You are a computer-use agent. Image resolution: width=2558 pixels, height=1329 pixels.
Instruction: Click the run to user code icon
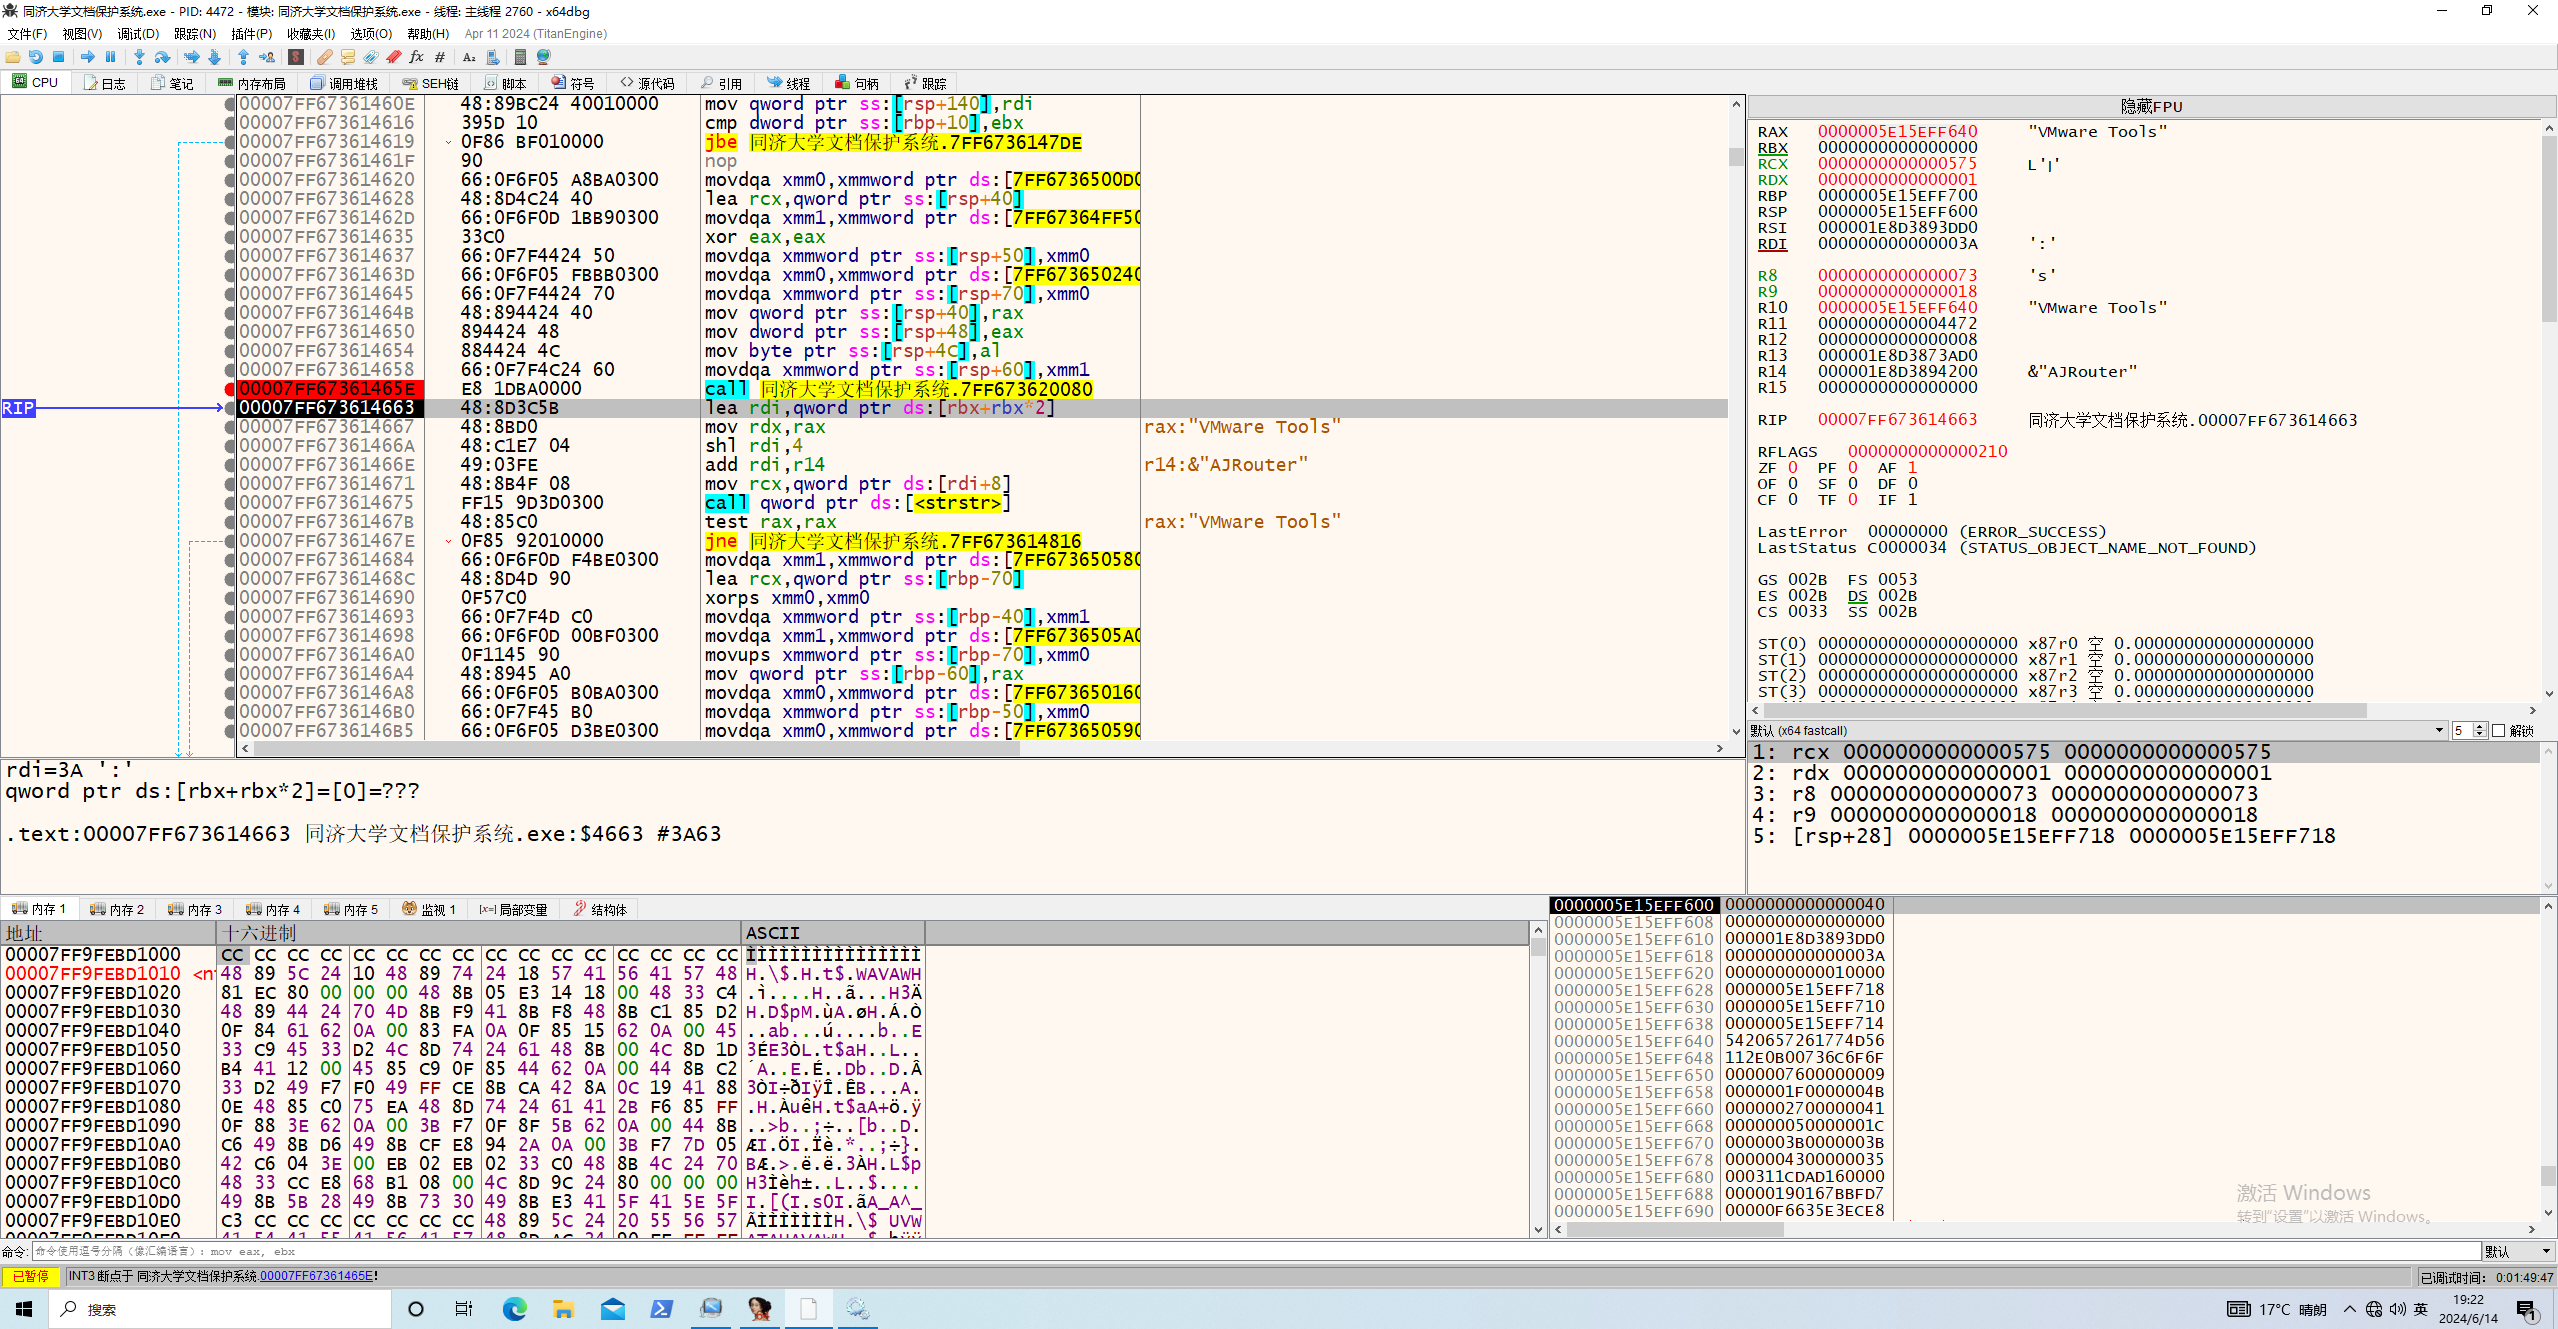(267, 57)
